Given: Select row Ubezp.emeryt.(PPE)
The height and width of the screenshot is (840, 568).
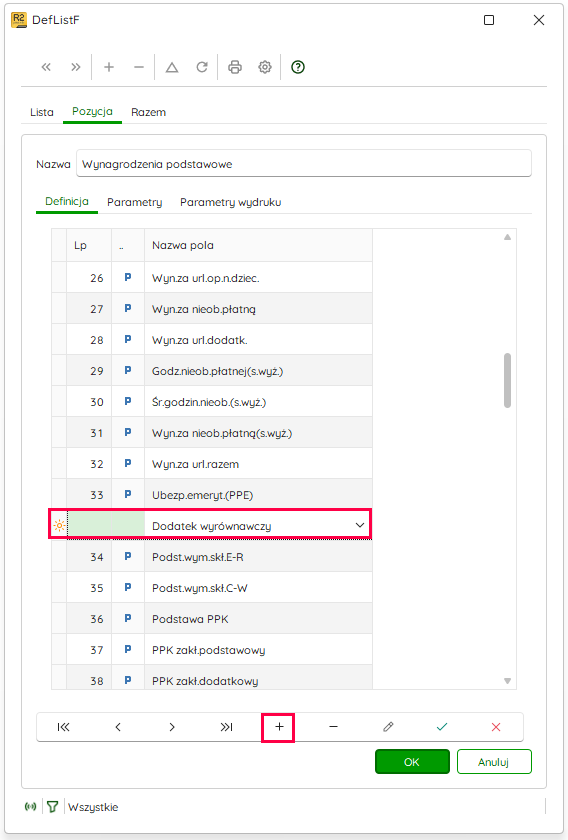Looking at the screenshot, I should [x=212, y=495].
